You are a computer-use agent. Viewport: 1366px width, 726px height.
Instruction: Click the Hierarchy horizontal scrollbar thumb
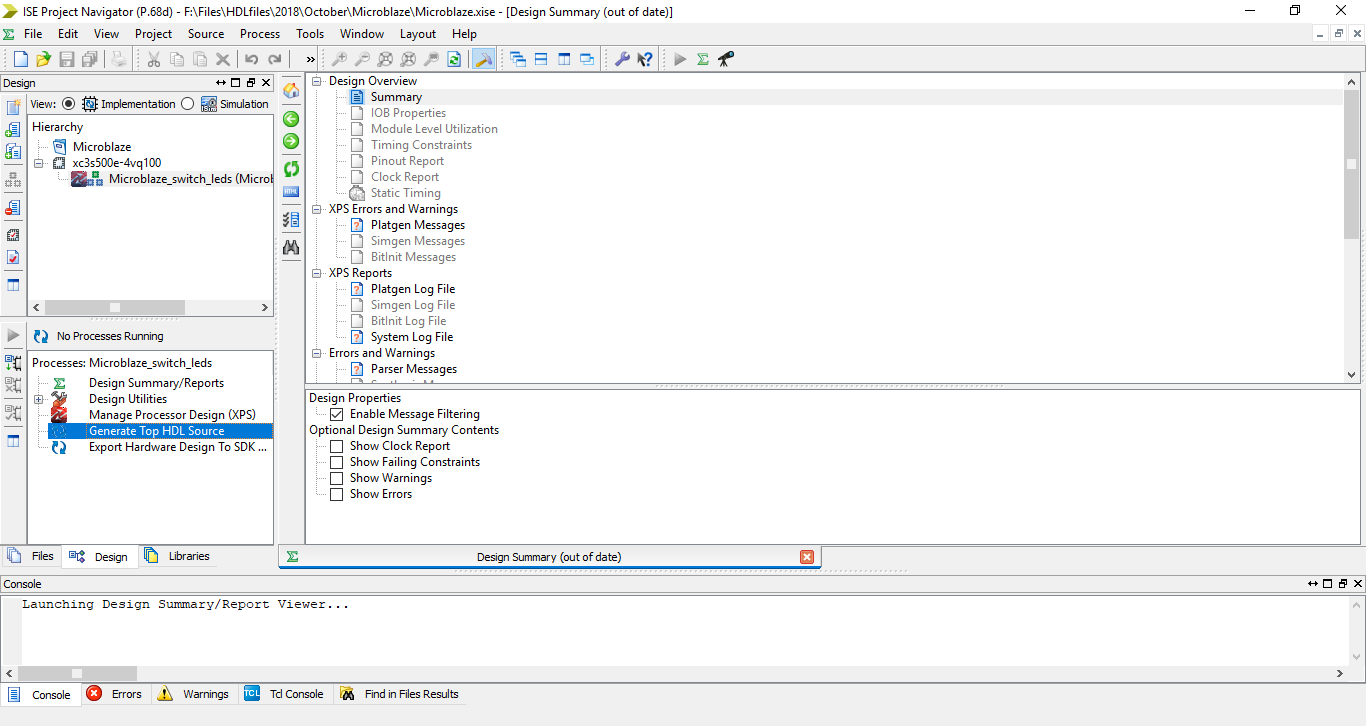pos(115,308)
